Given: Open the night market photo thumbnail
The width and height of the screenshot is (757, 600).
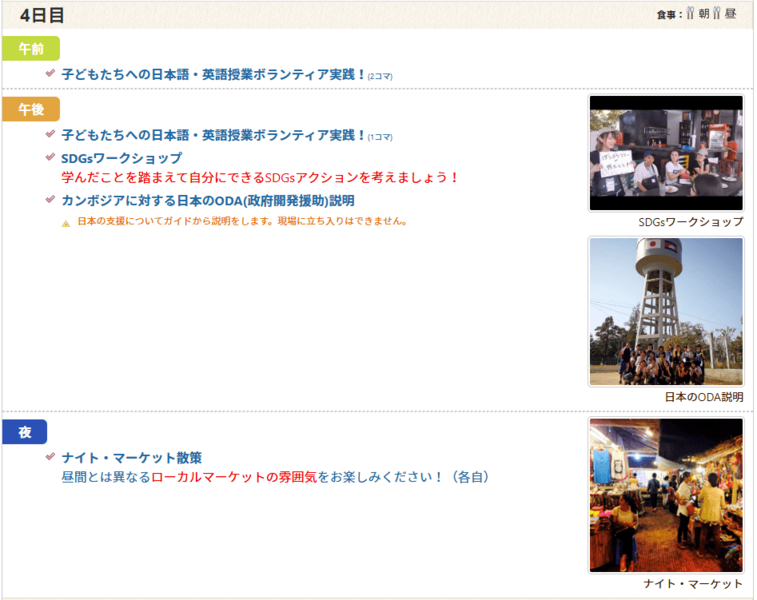Looking at the screenshot, I should (665, 495).
